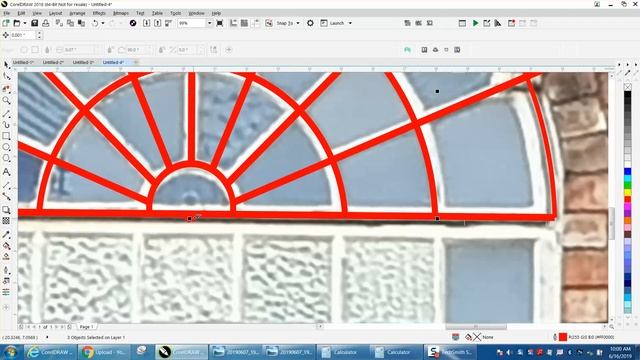
Task: Click the Import icon
Action: (147, 23)
